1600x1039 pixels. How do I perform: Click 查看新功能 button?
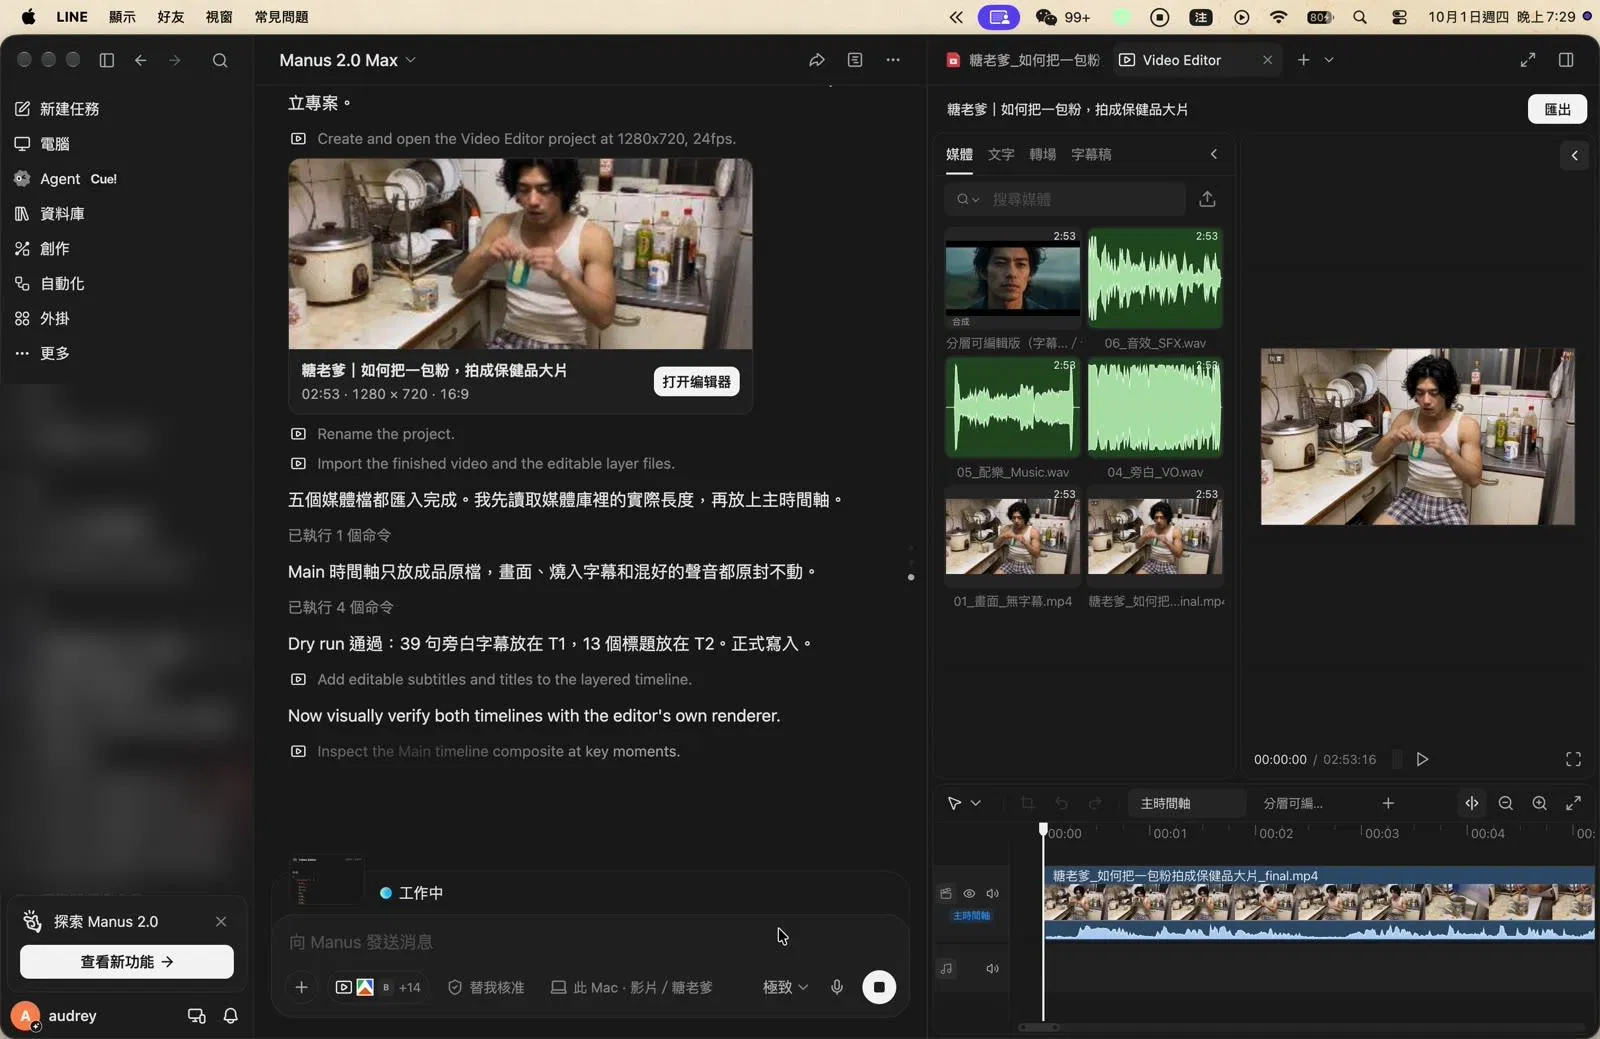tap(127, 961)
